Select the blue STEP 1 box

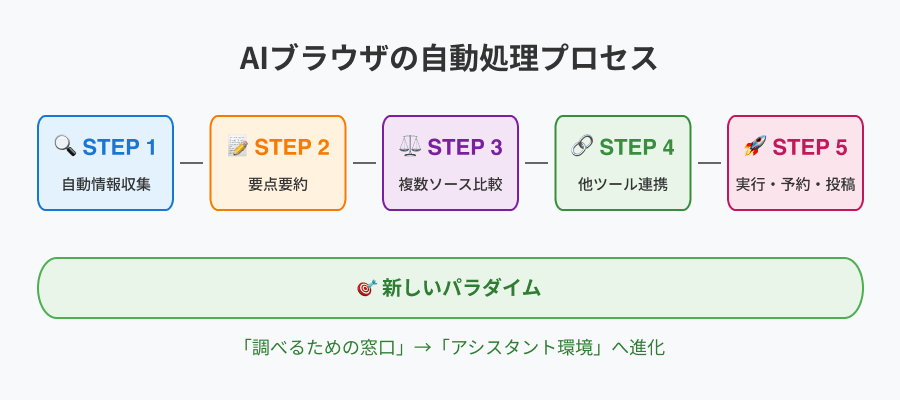106,163
